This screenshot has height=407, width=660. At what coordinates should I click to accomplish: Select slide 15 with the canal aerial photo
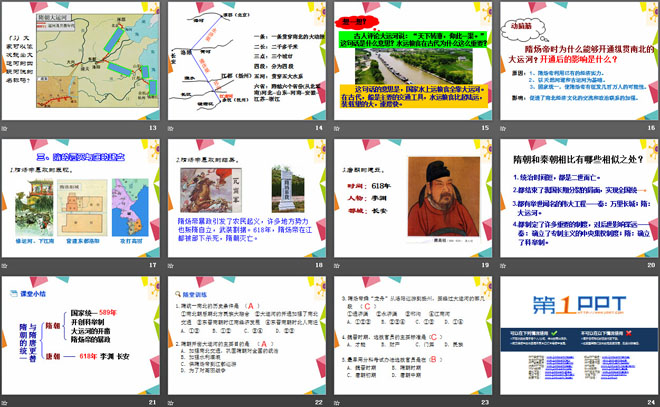tap(413, 61)
